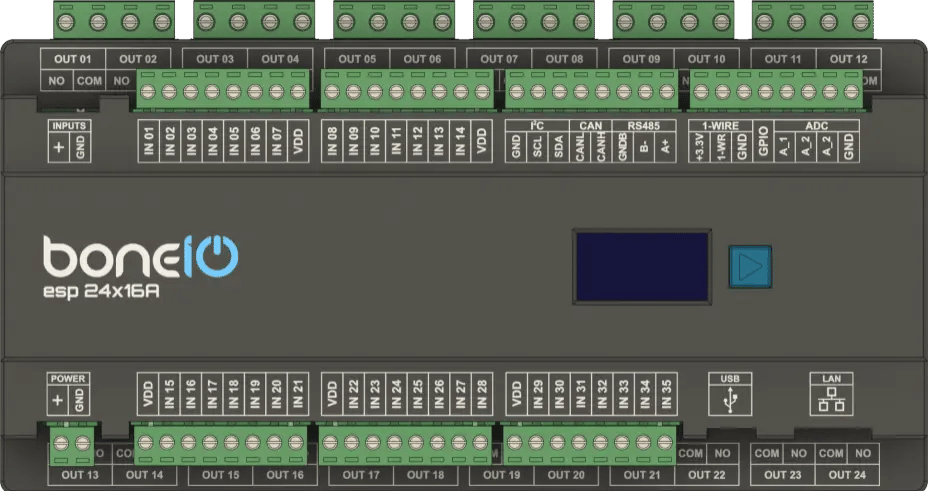Click the boneIO logo
The width and height of the screenshot is (928, 491).
pyautogui.click(x=139, y=258)
